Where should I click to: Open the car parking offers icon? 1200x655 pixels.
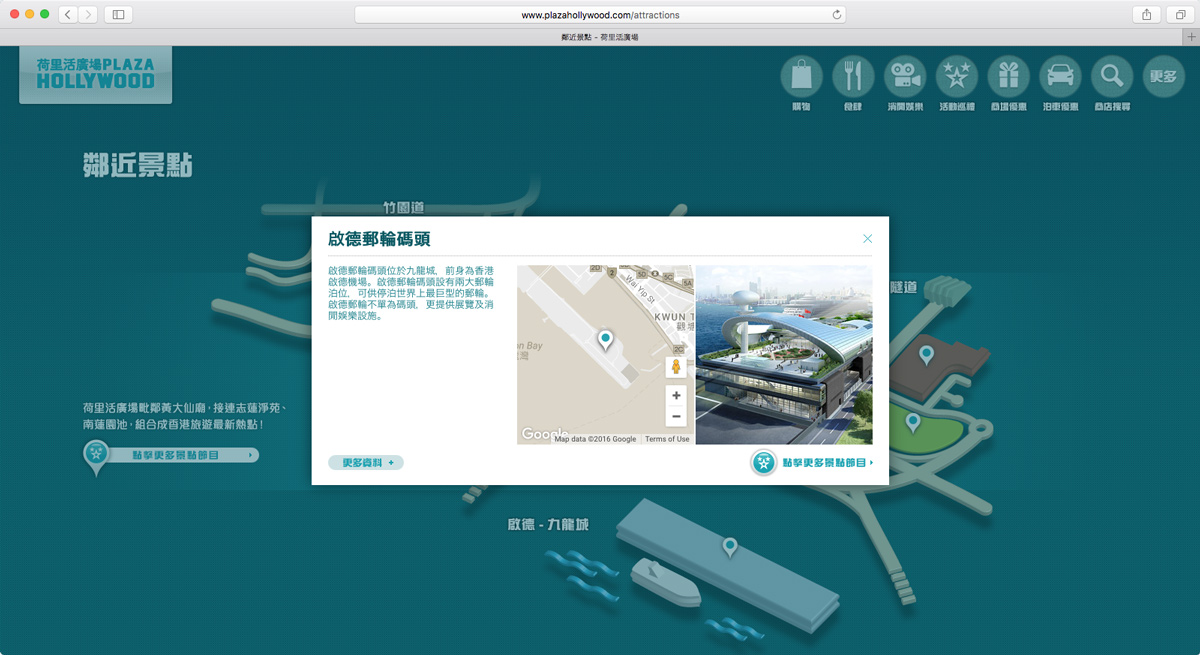(1060, 77)
